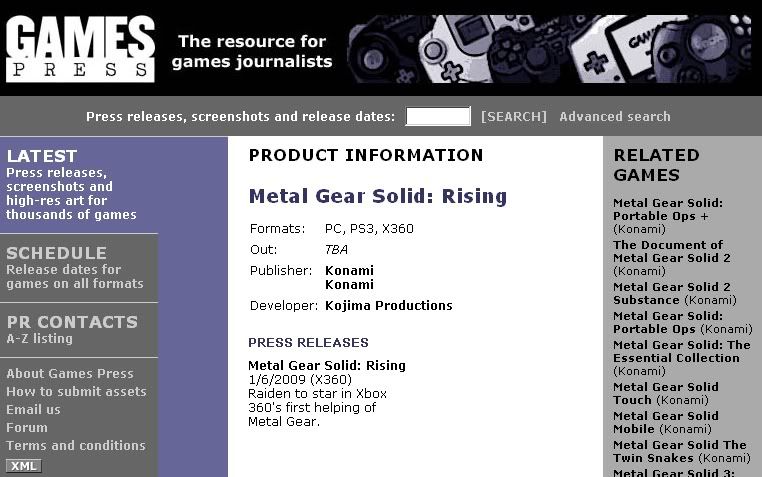Click the PRODUCT INFORMATION heading
This screenshot has width=762, height=477.
[x=366, y=155]
